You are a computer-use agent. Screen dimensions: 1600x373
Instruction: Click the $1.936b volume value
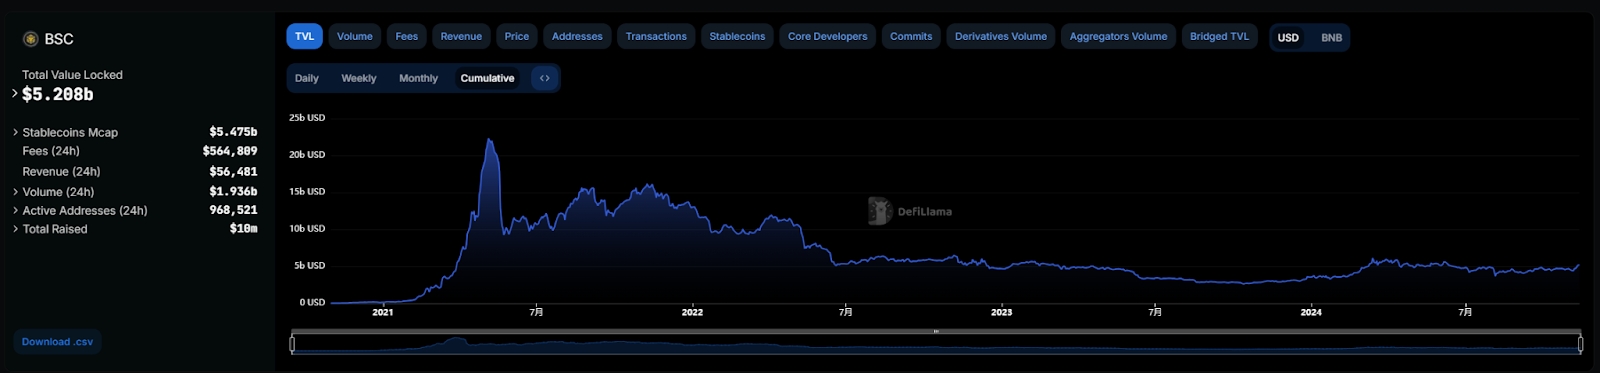tap(233, 191)
